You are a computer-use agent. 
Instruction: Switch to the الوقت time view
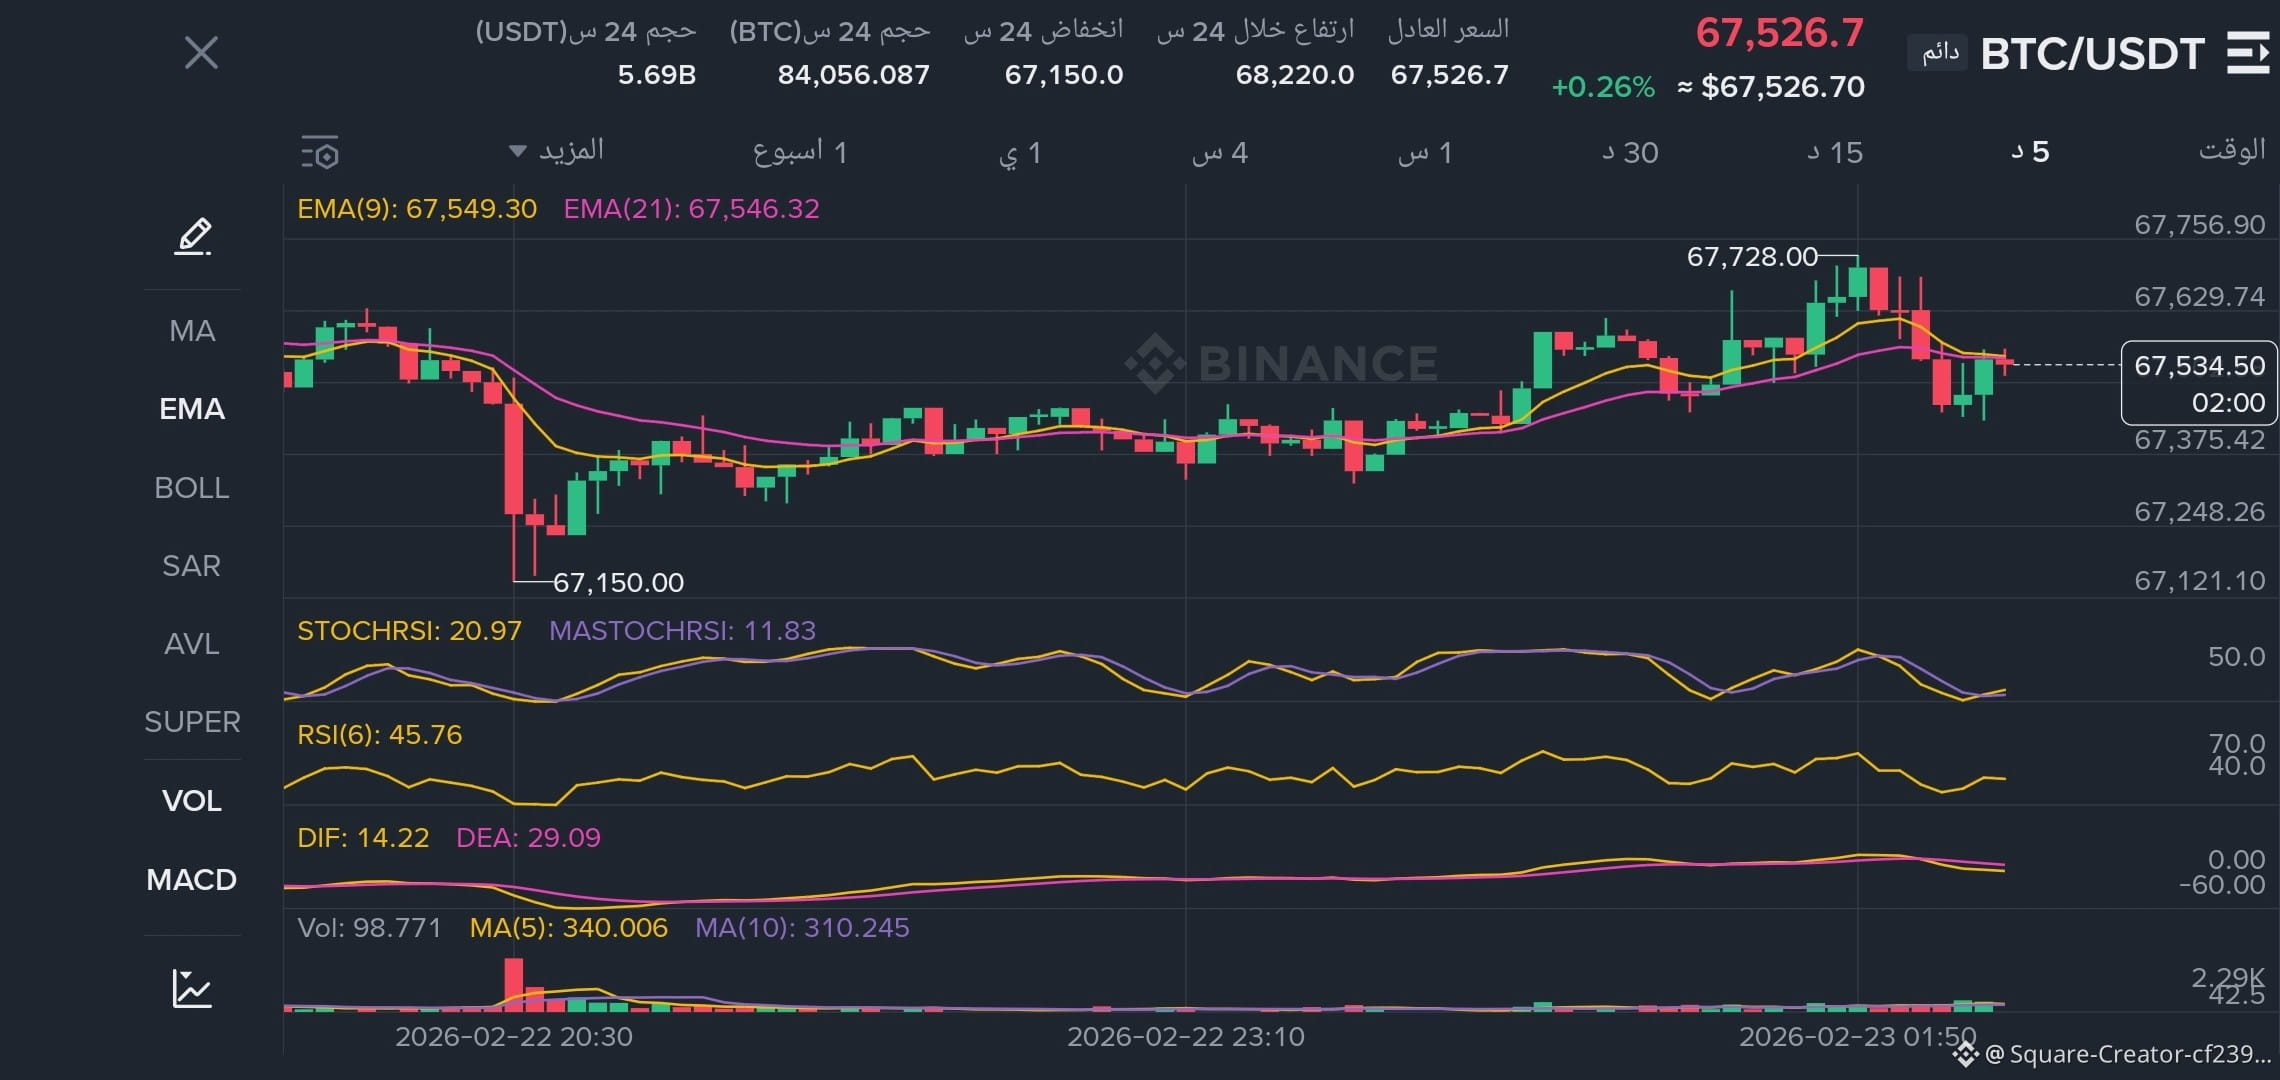[2232, 150]
